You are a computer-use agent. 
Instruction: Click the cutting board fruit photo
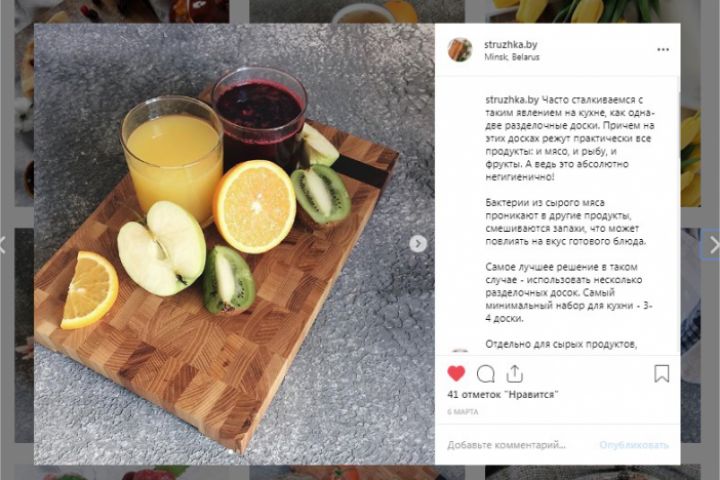click(234, 244)
